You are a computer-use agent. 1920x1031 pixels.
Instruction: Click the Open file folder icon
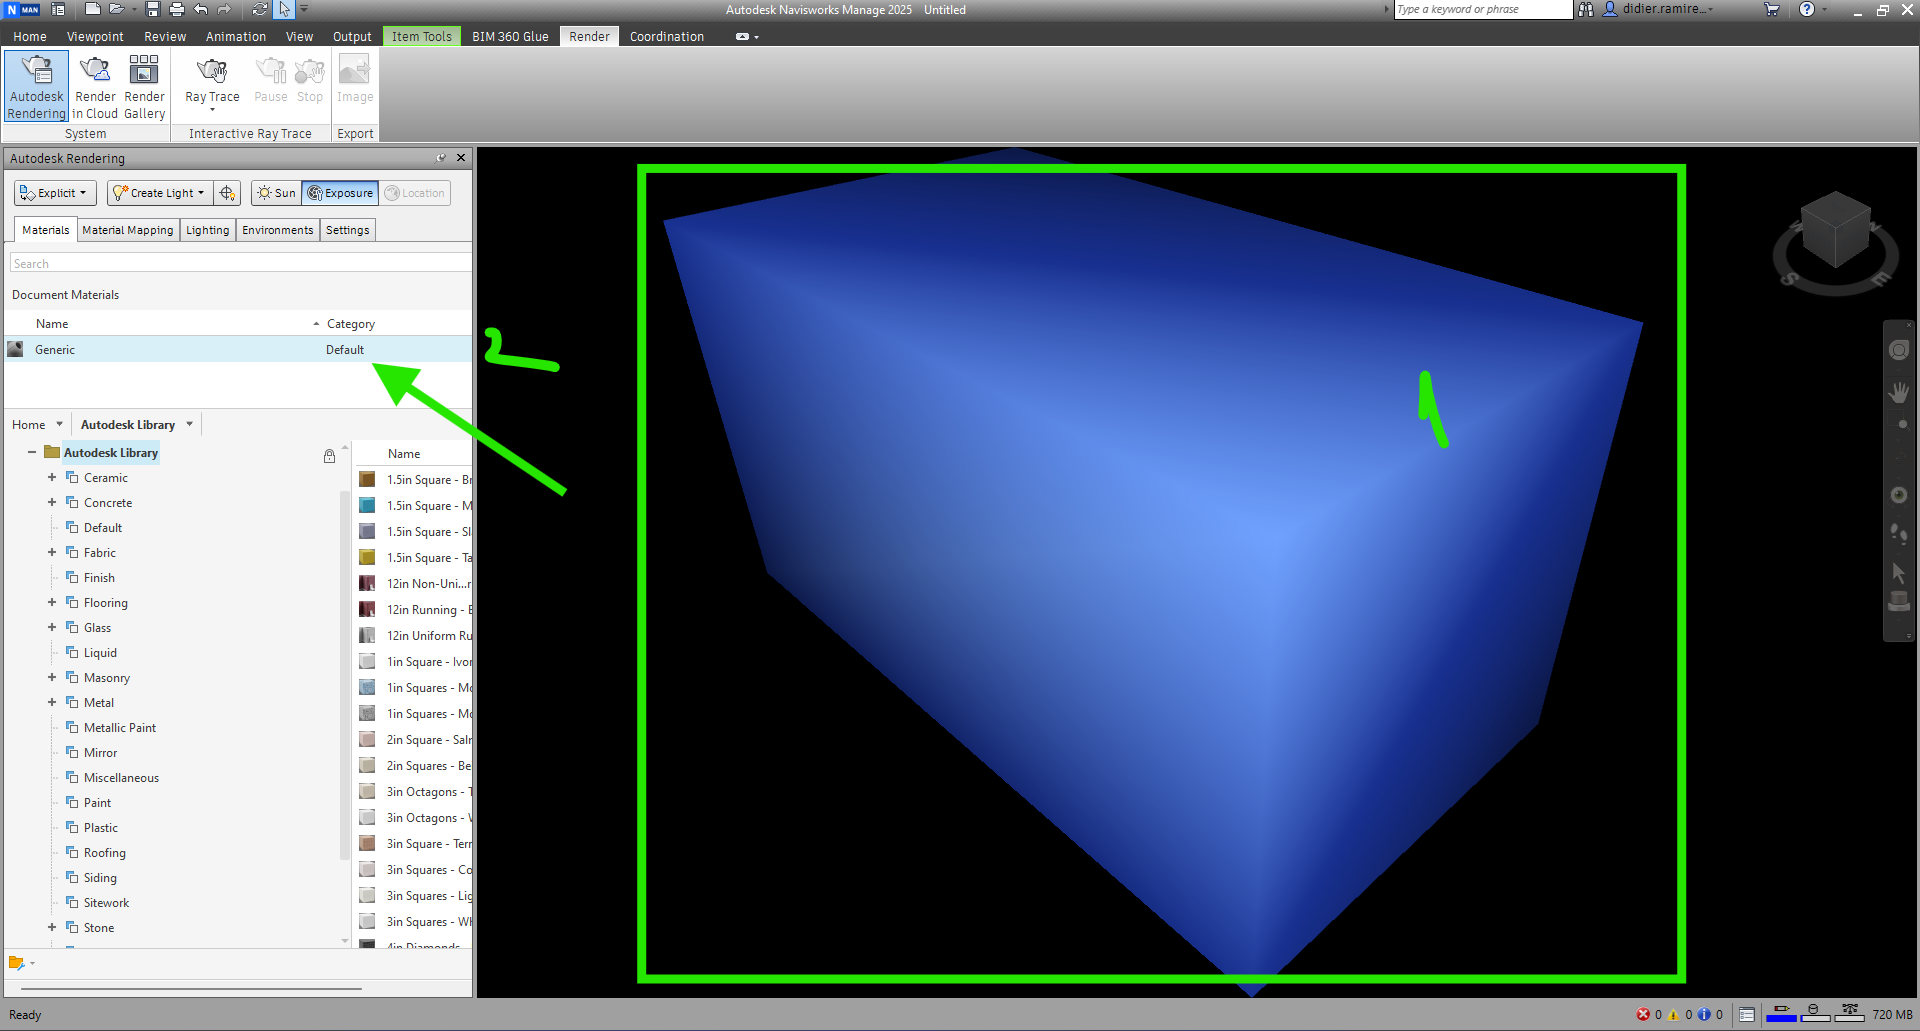point(117,9)
